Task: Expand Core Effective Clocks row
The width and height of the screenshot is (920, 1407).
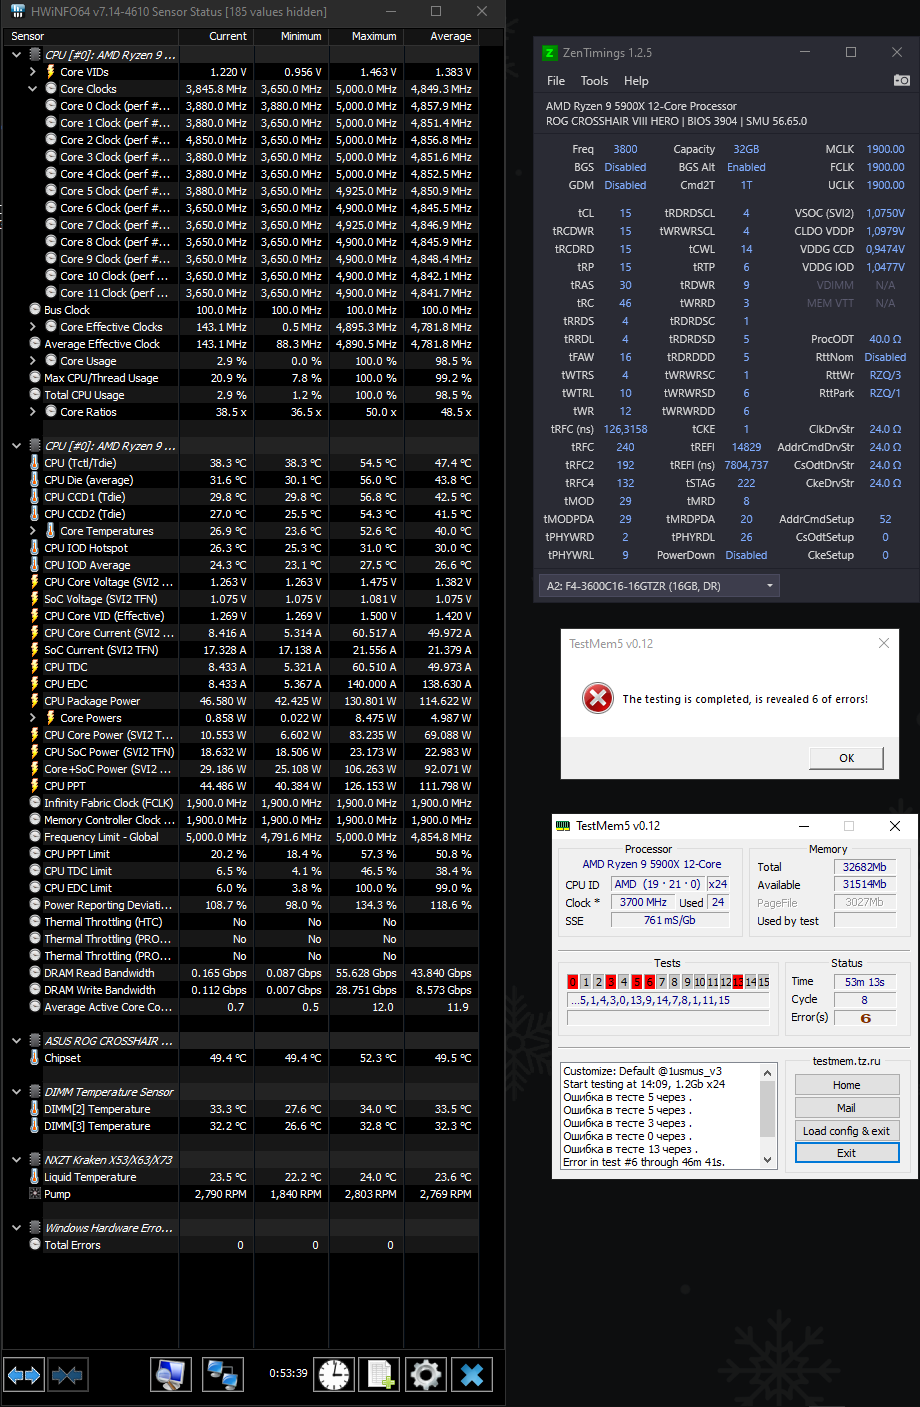Action: point(33,327)
